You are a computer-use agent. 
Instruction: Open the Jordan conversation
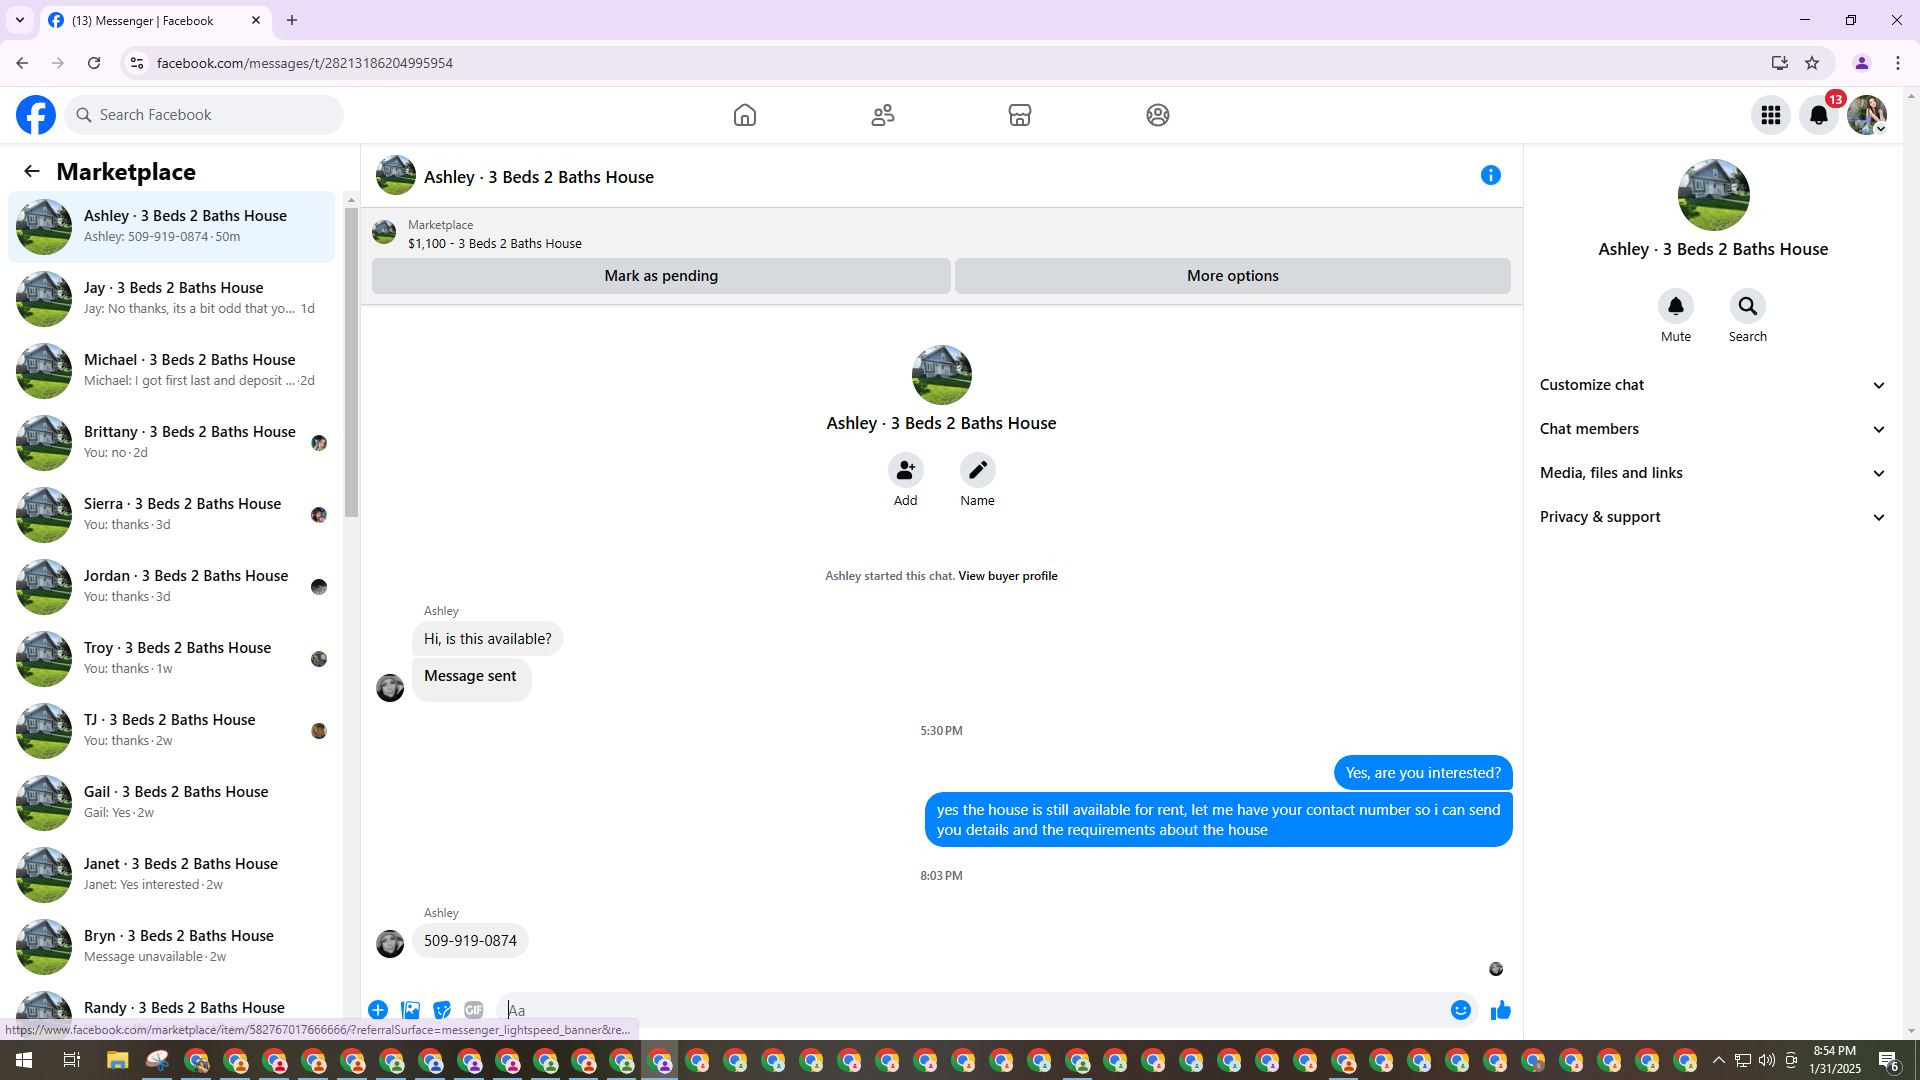[171, 586]
